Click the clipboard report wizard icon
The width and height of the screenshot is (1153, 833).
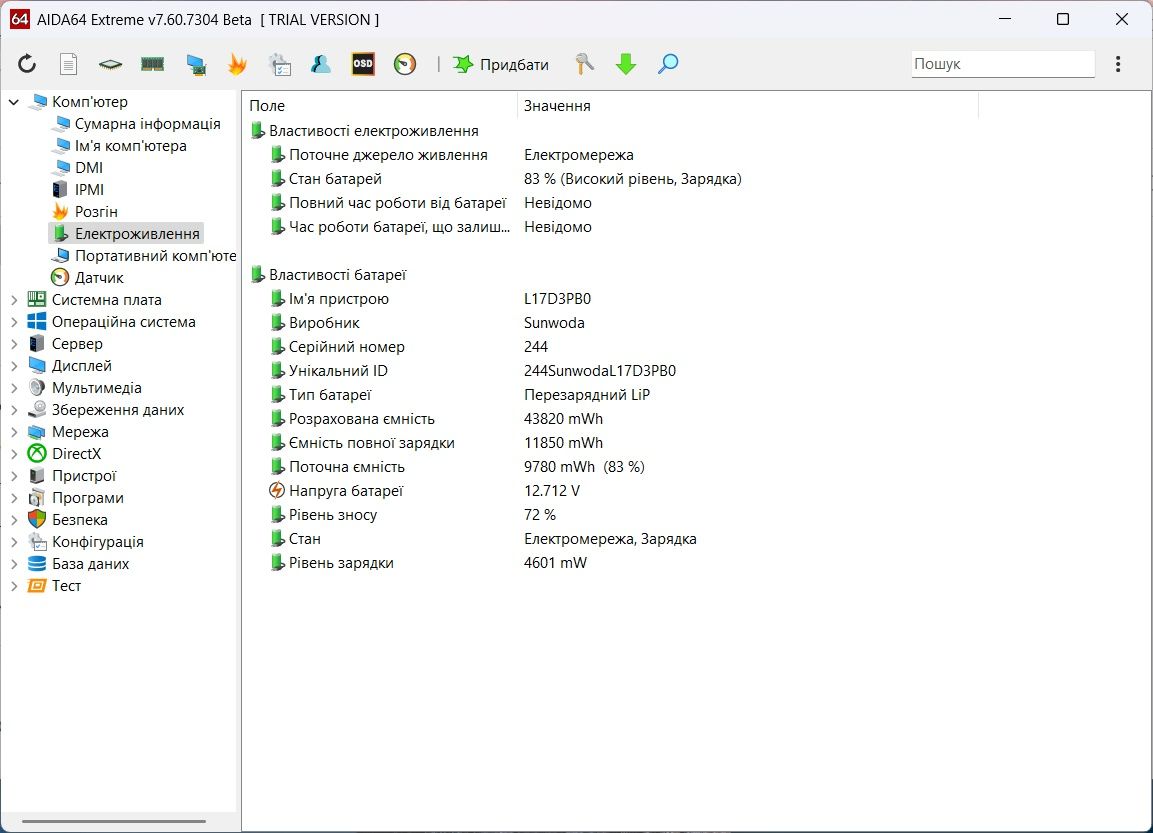pos(279,64)
